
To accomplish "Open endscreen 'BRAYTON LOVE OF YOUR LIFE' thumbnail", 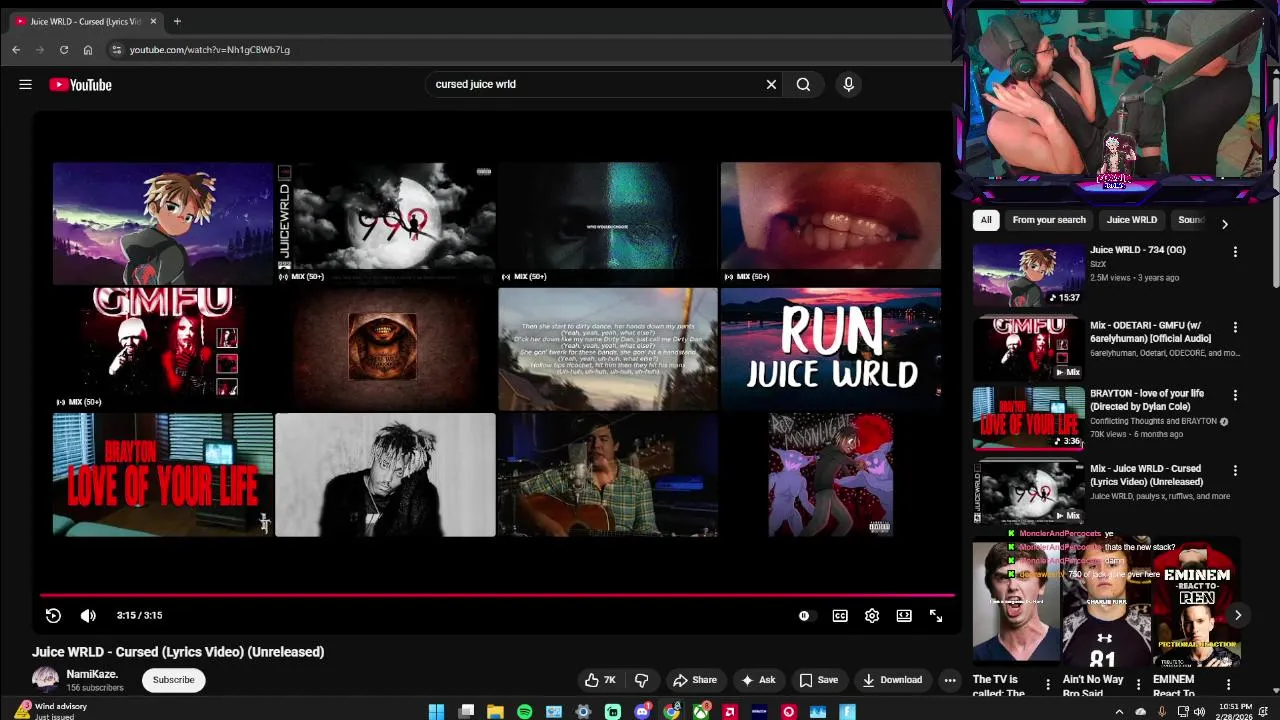I will (x=162, y=475).
